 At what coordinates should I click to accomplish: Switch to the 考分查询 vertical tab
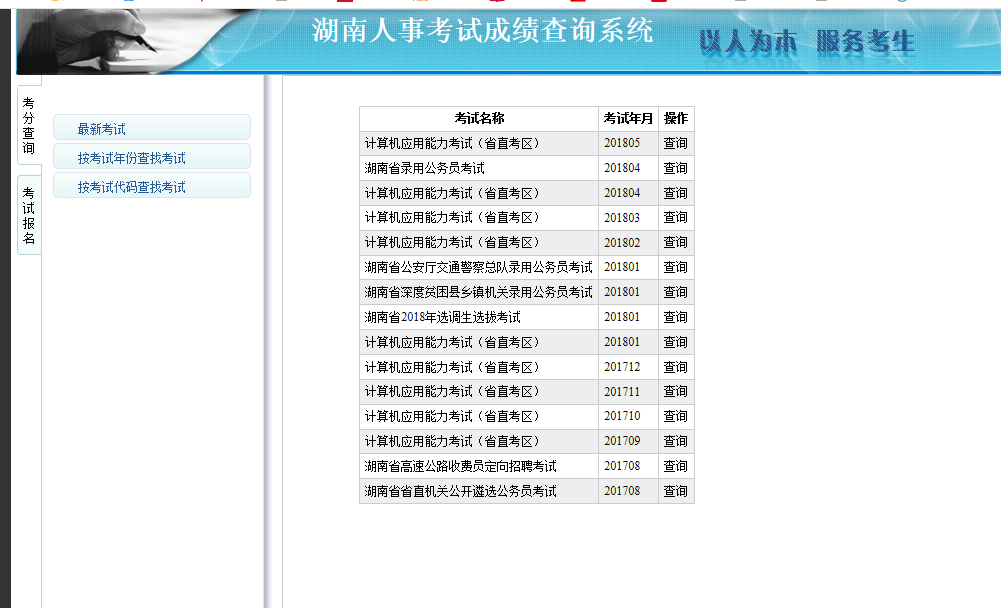[x=29, y=125]
